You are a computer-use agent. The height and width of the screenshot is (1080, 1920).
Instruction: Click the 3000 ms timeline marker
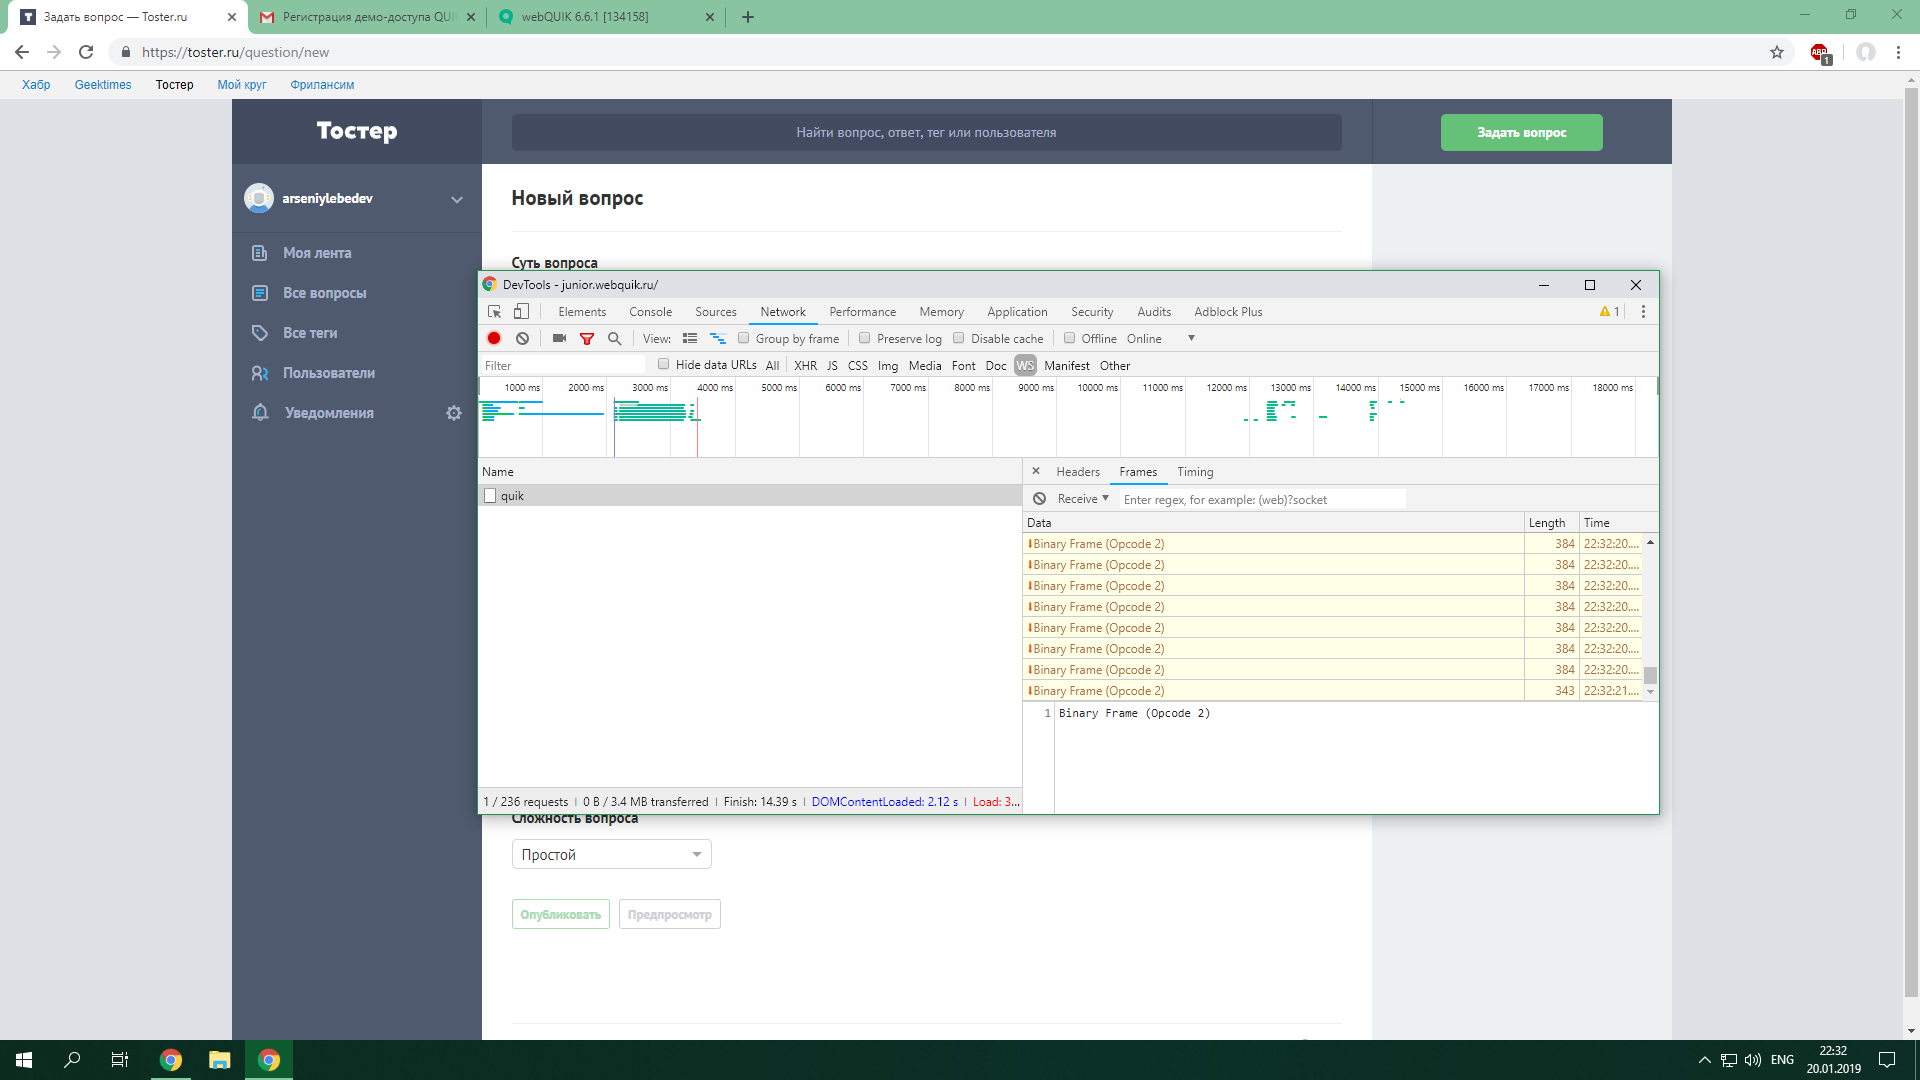click(649, 388)
